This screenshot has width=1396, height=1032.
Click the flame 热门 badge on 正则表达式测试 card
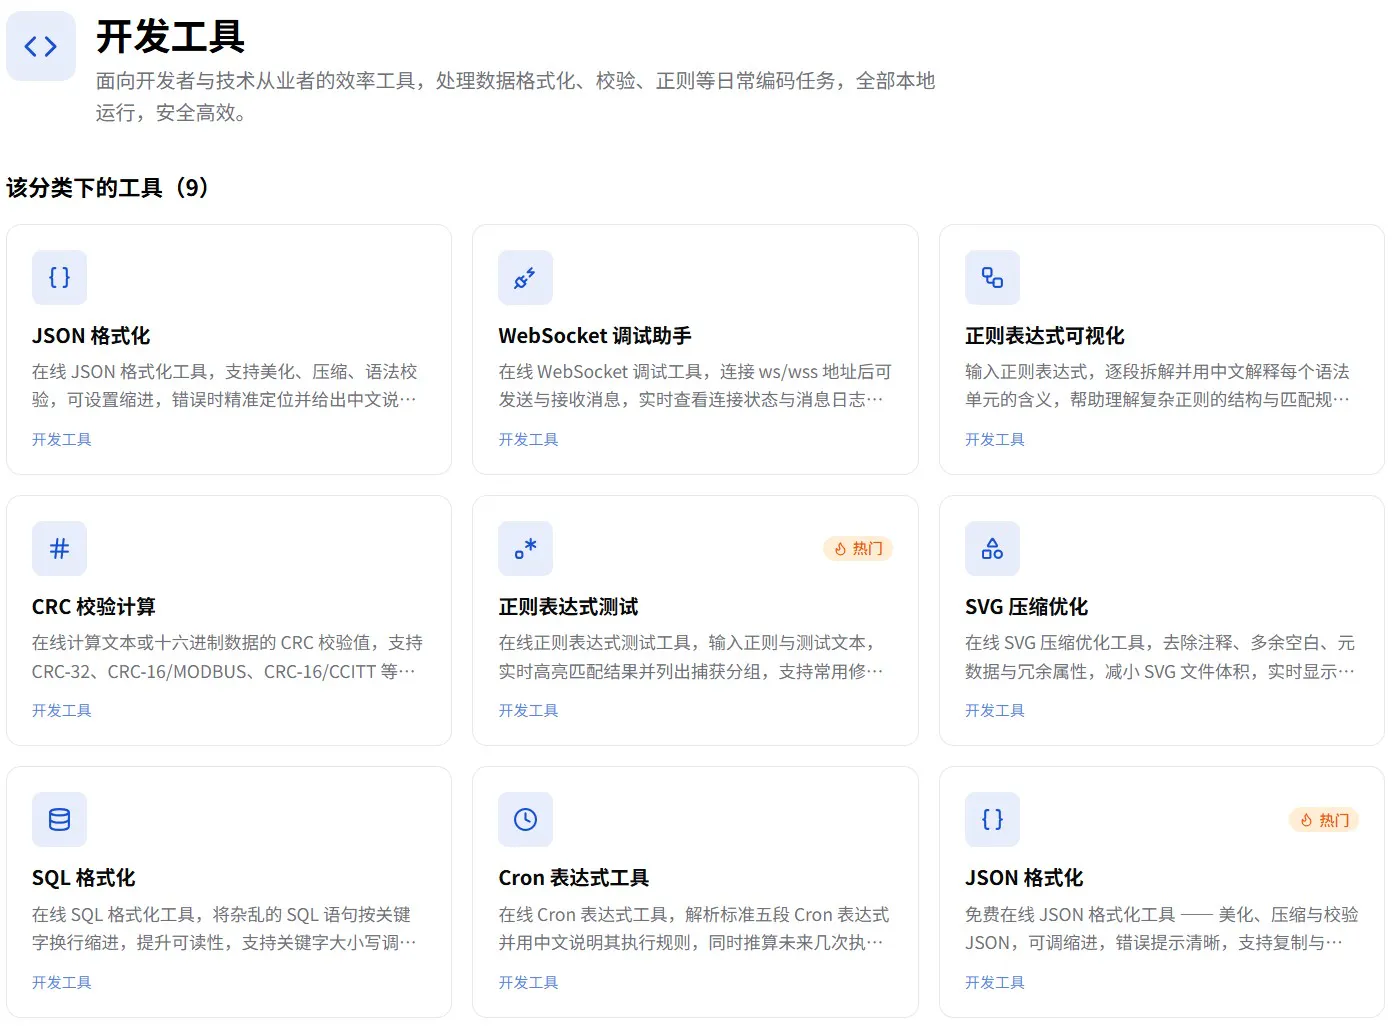858,549
